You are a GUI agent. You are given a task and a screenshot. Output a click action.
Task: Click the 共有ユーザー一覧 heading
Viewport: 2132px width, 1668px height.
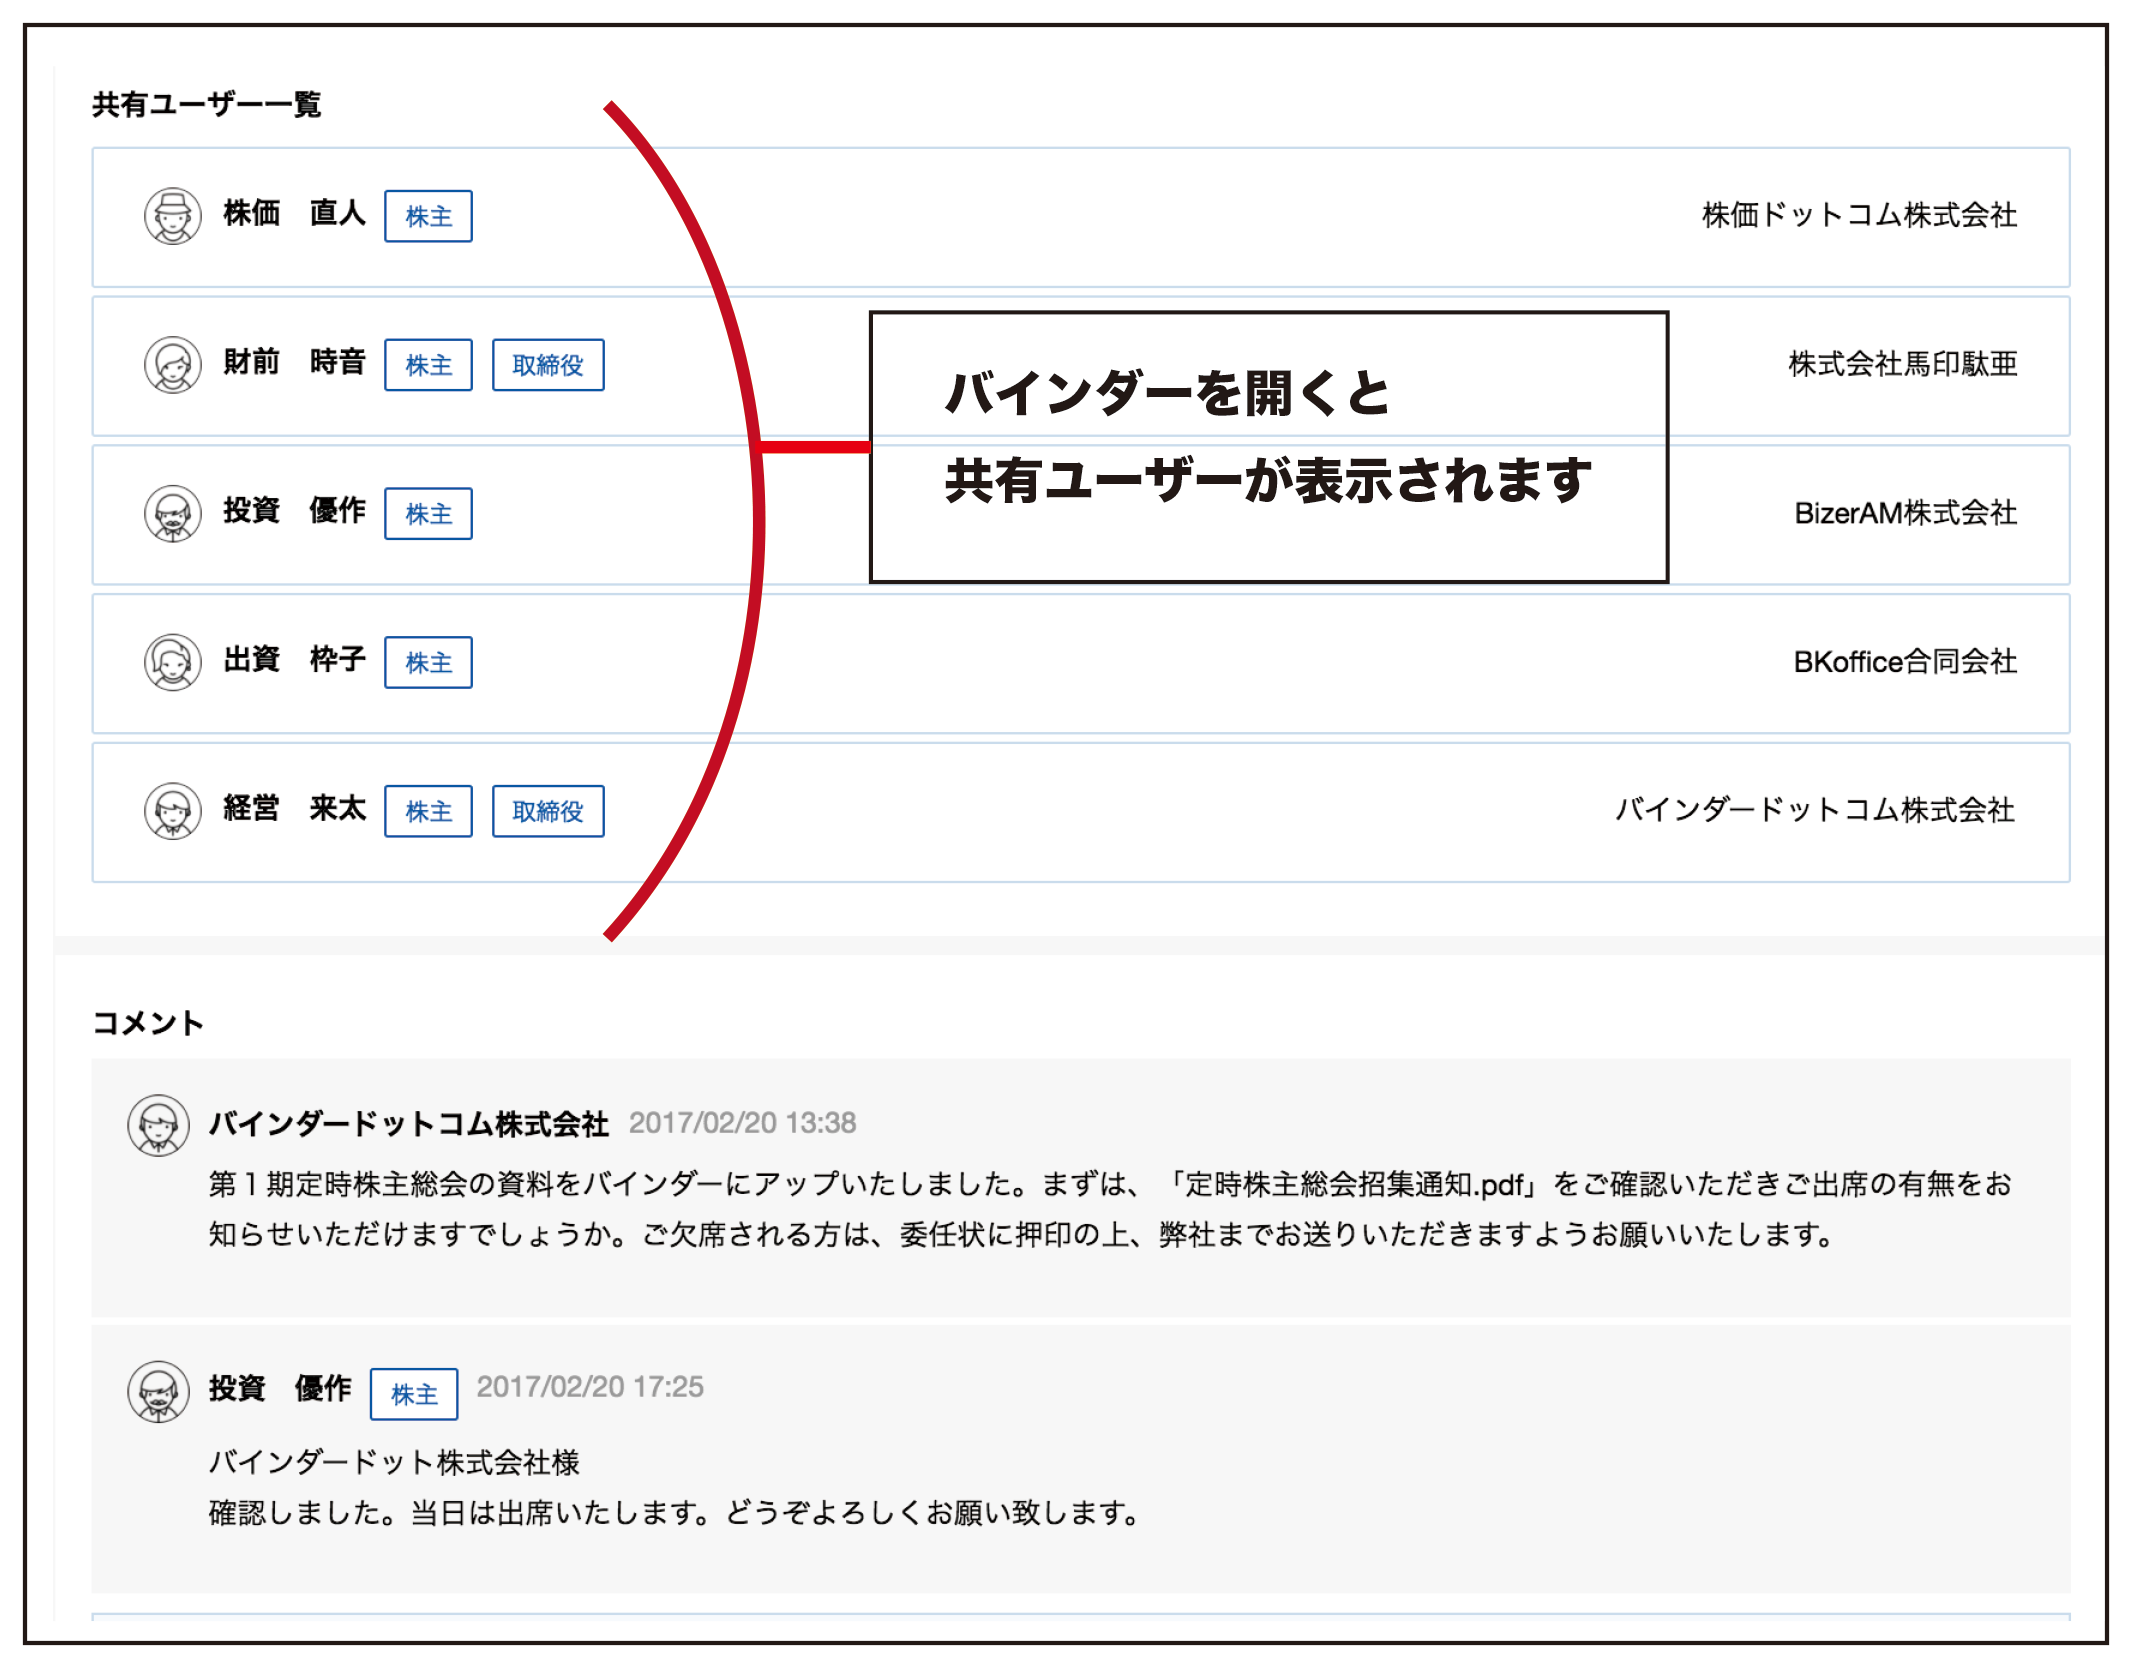point(207,105)
